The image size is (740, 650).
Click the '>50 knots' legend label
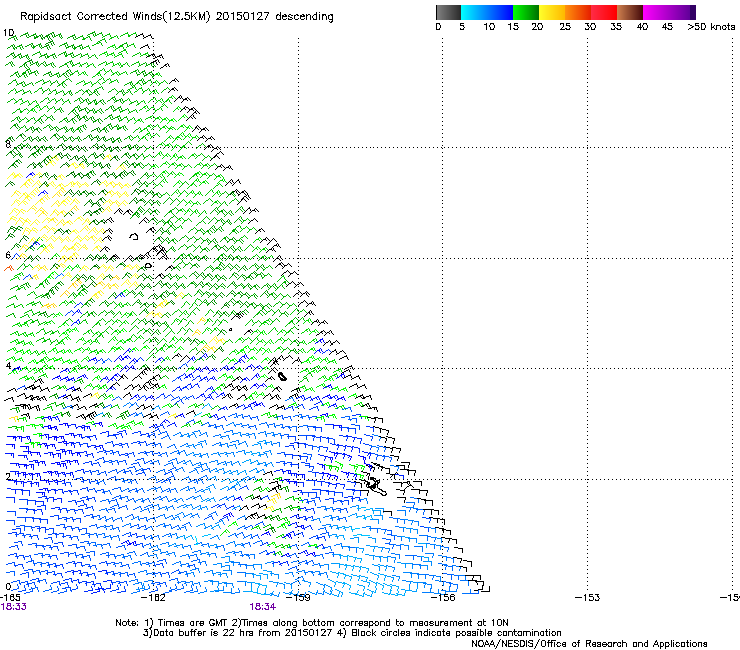(711, 27)
